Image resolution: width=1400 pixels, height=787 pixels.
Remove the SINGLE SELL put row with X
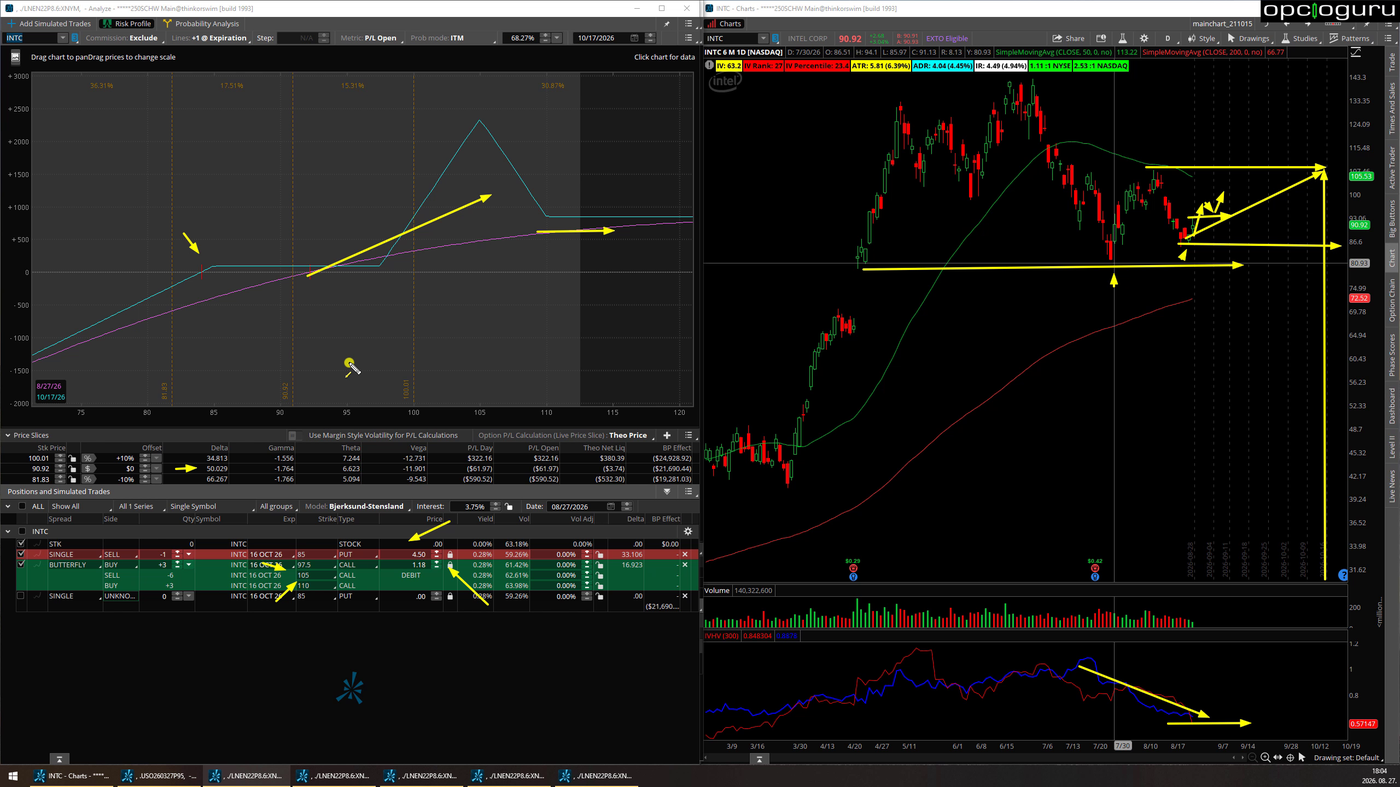pyautogui.click(x=685, y=554)
